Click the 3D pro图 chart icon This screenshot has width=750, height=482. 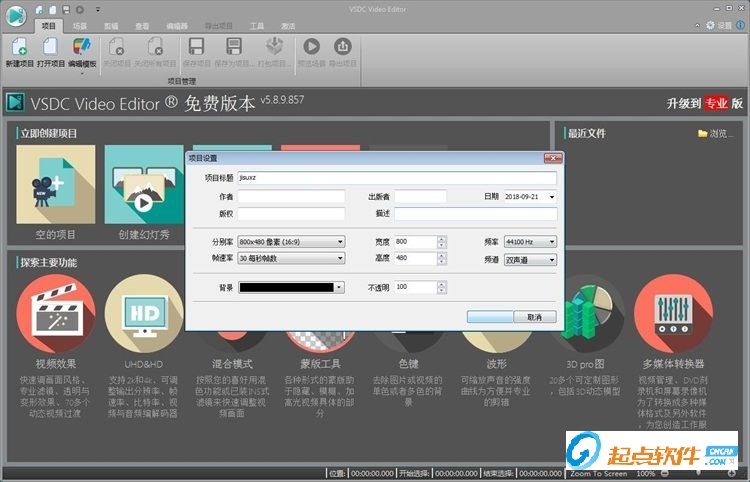589,311
